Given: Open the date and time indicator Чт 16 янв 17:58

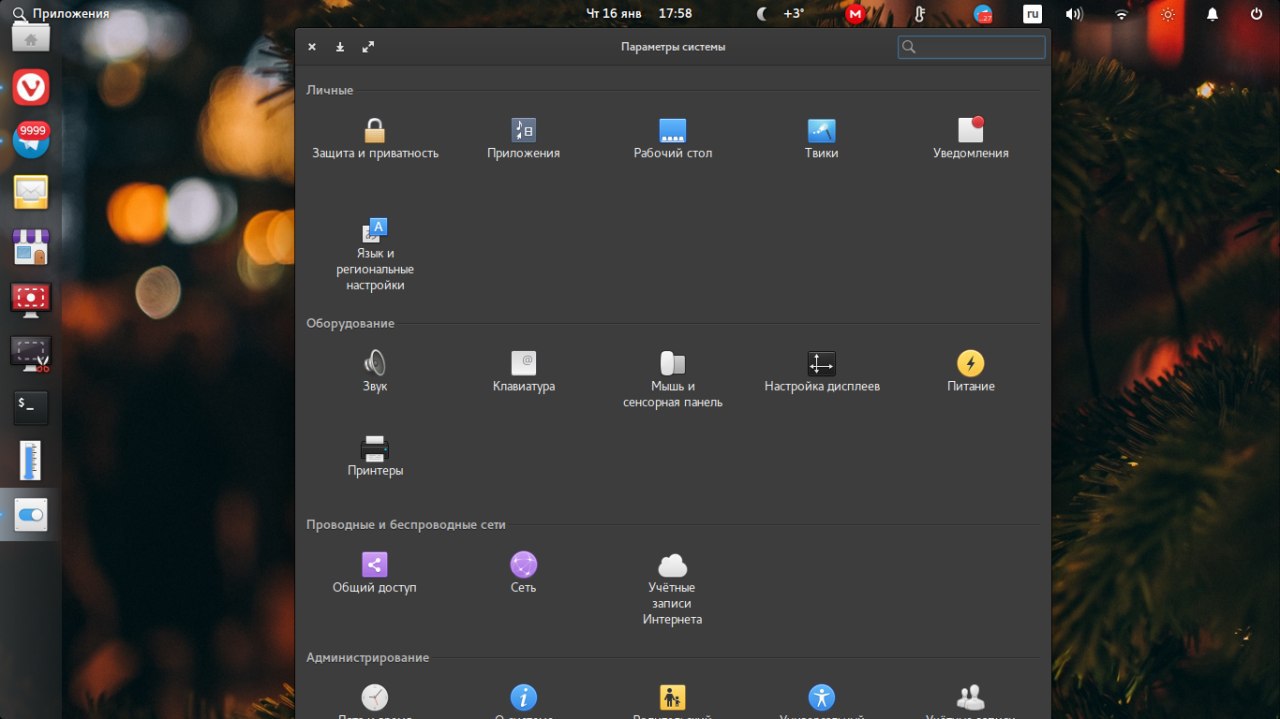Looking at the screenshot, I should click(x=639, y=14).
